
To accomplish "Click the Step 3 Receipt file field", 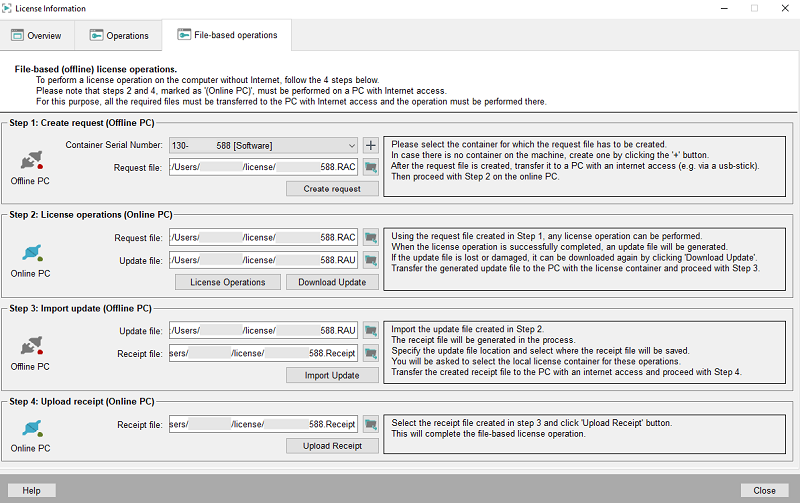I will tap(263, 353).
